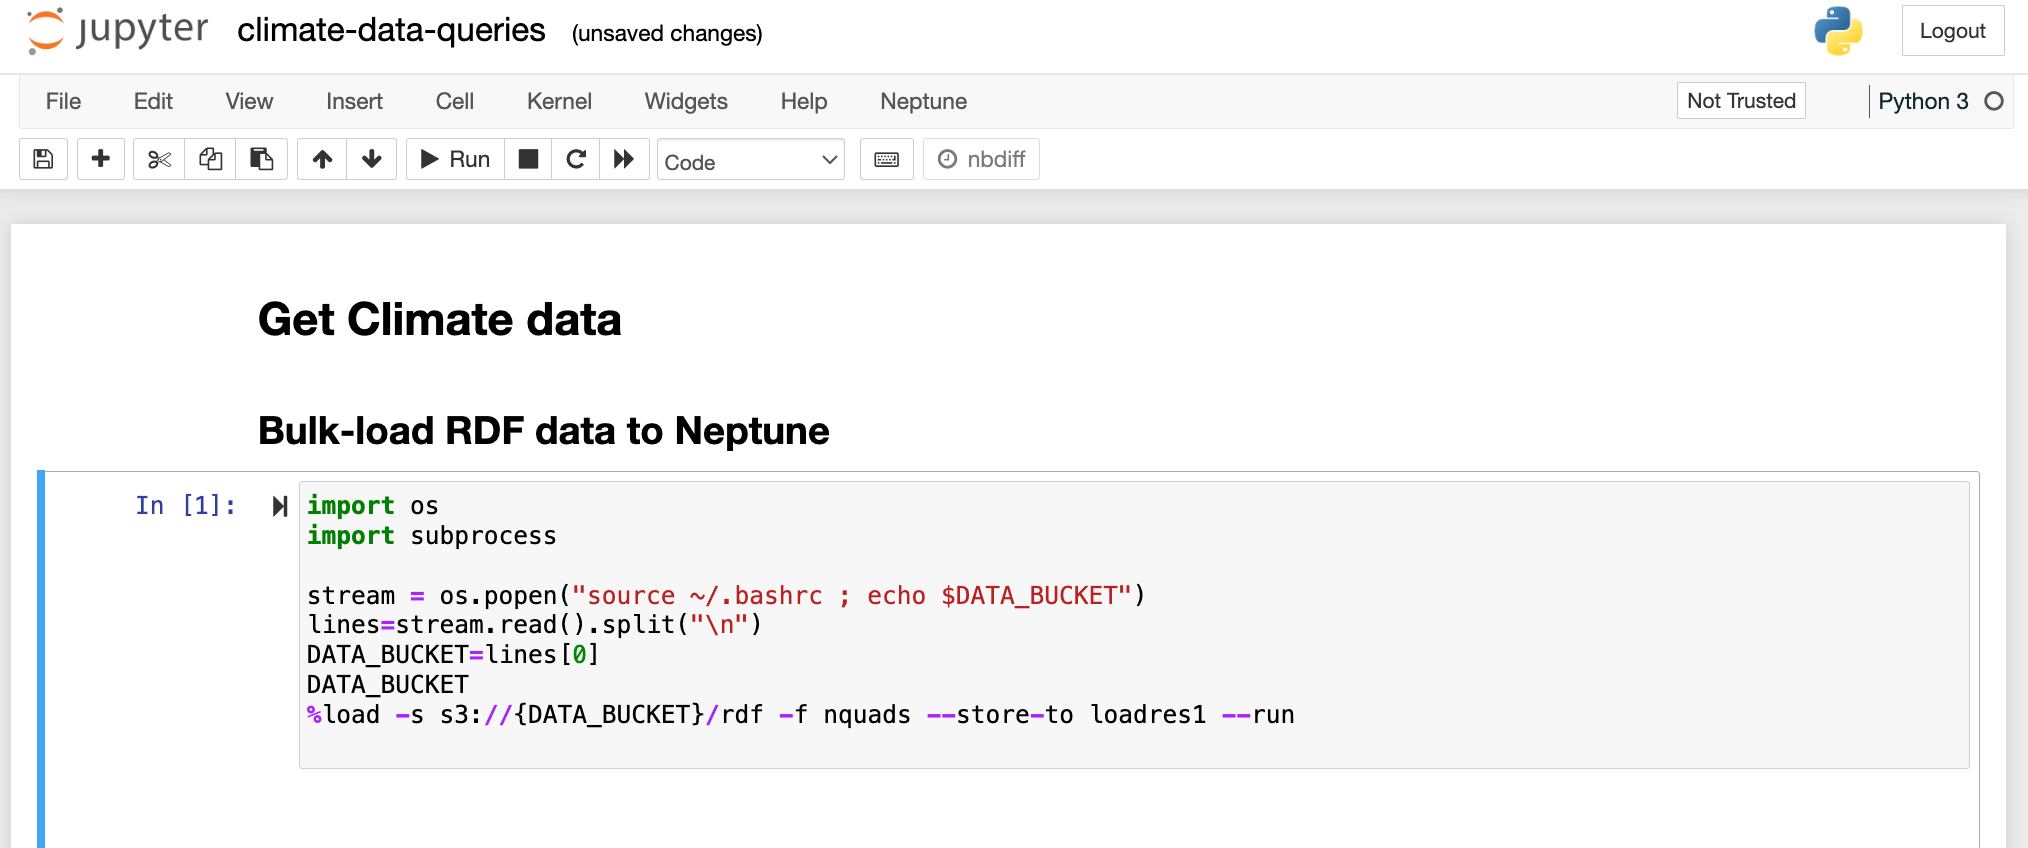Open the Kernel menu
This screenshot has height=848, width=2028.
click(559, 101)
